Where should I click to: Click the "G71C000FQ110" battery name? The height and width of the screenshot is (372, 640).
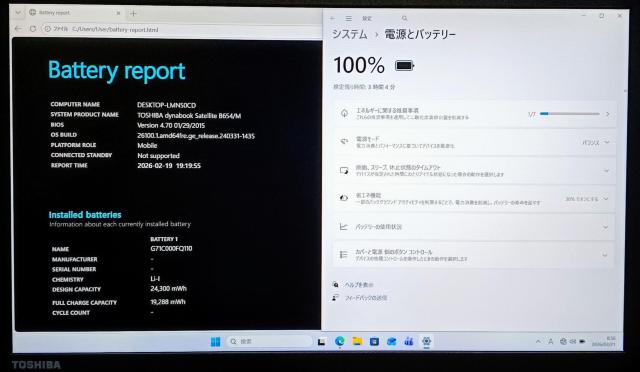click(171, 248)
